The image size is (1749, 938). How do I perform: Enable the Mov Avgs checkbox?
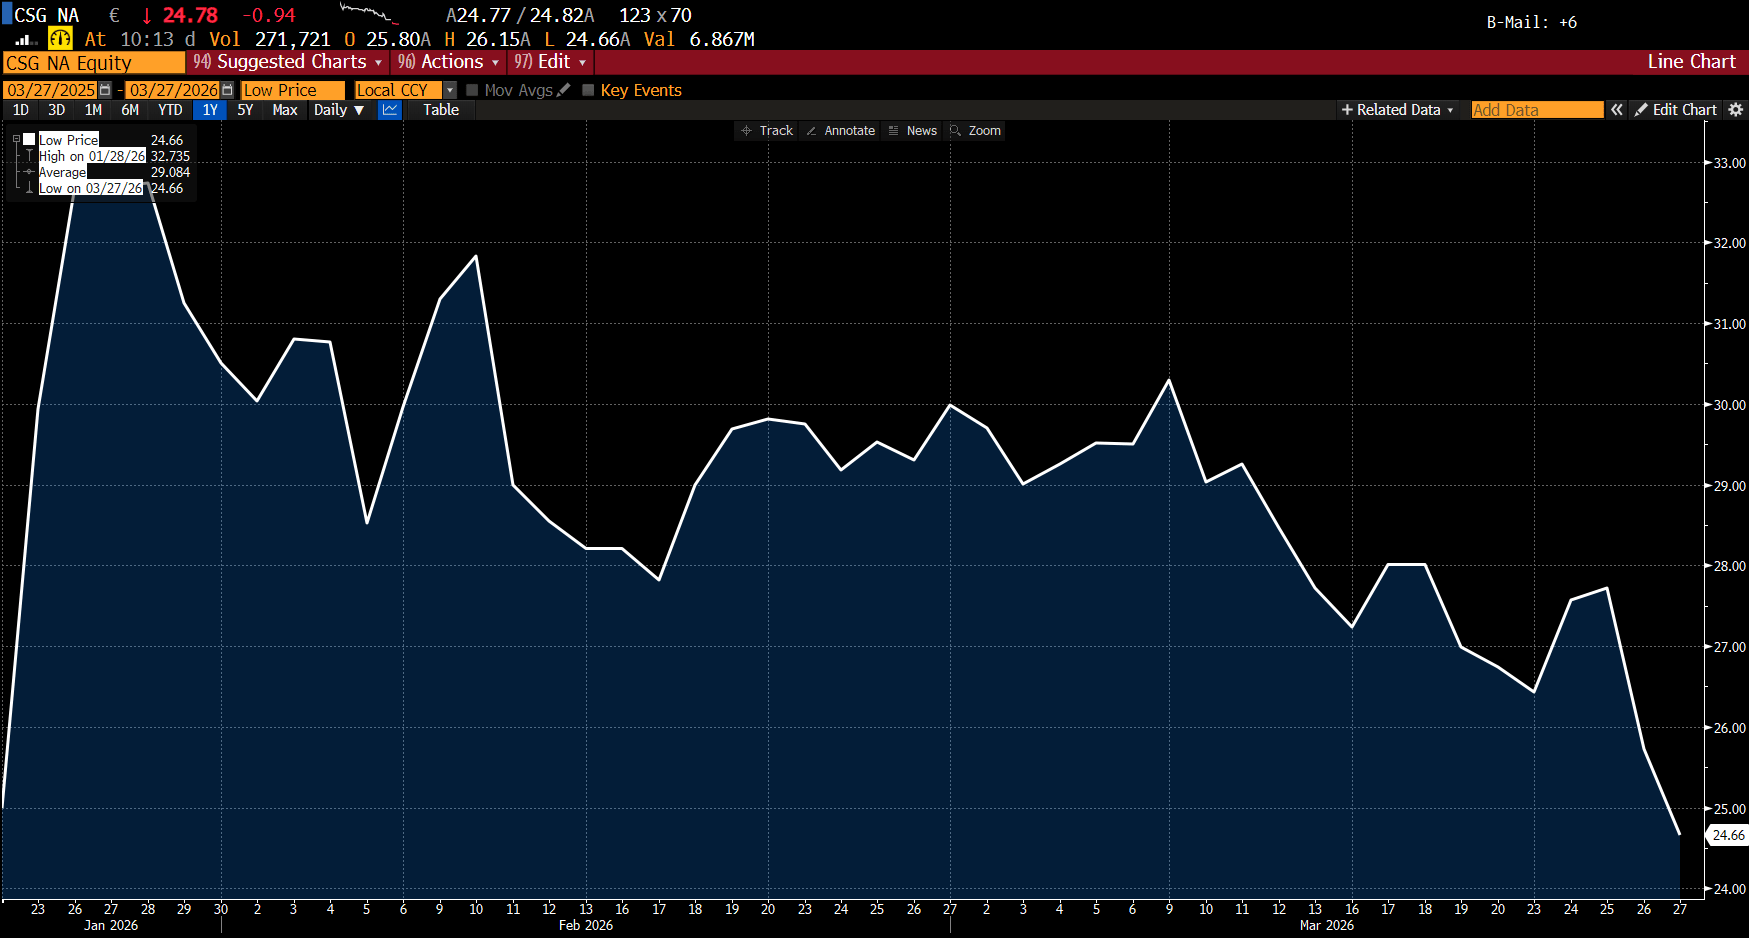473,90
